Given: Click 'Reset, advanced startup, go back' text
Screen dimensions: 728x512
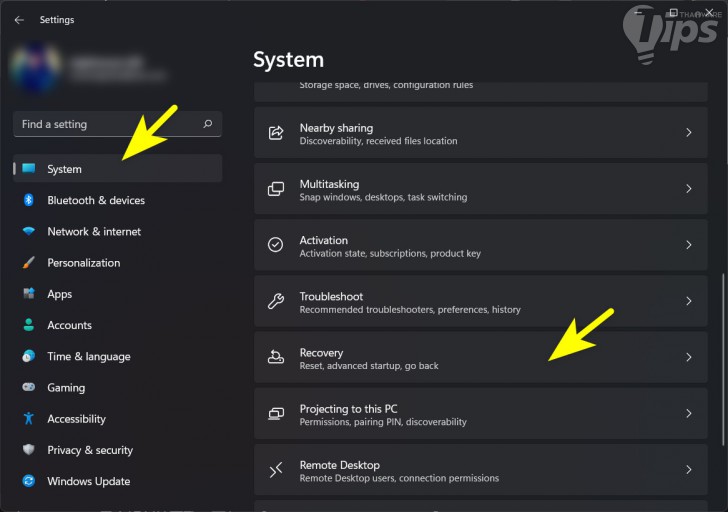Looking at the screenshot, I should pyautogui.click(x=369, y=366).
